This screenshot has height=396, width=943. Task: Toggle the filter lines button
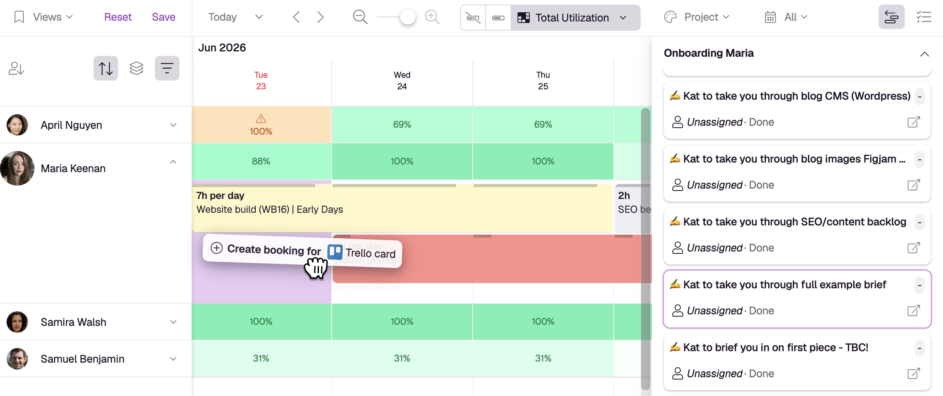(167, 69)
